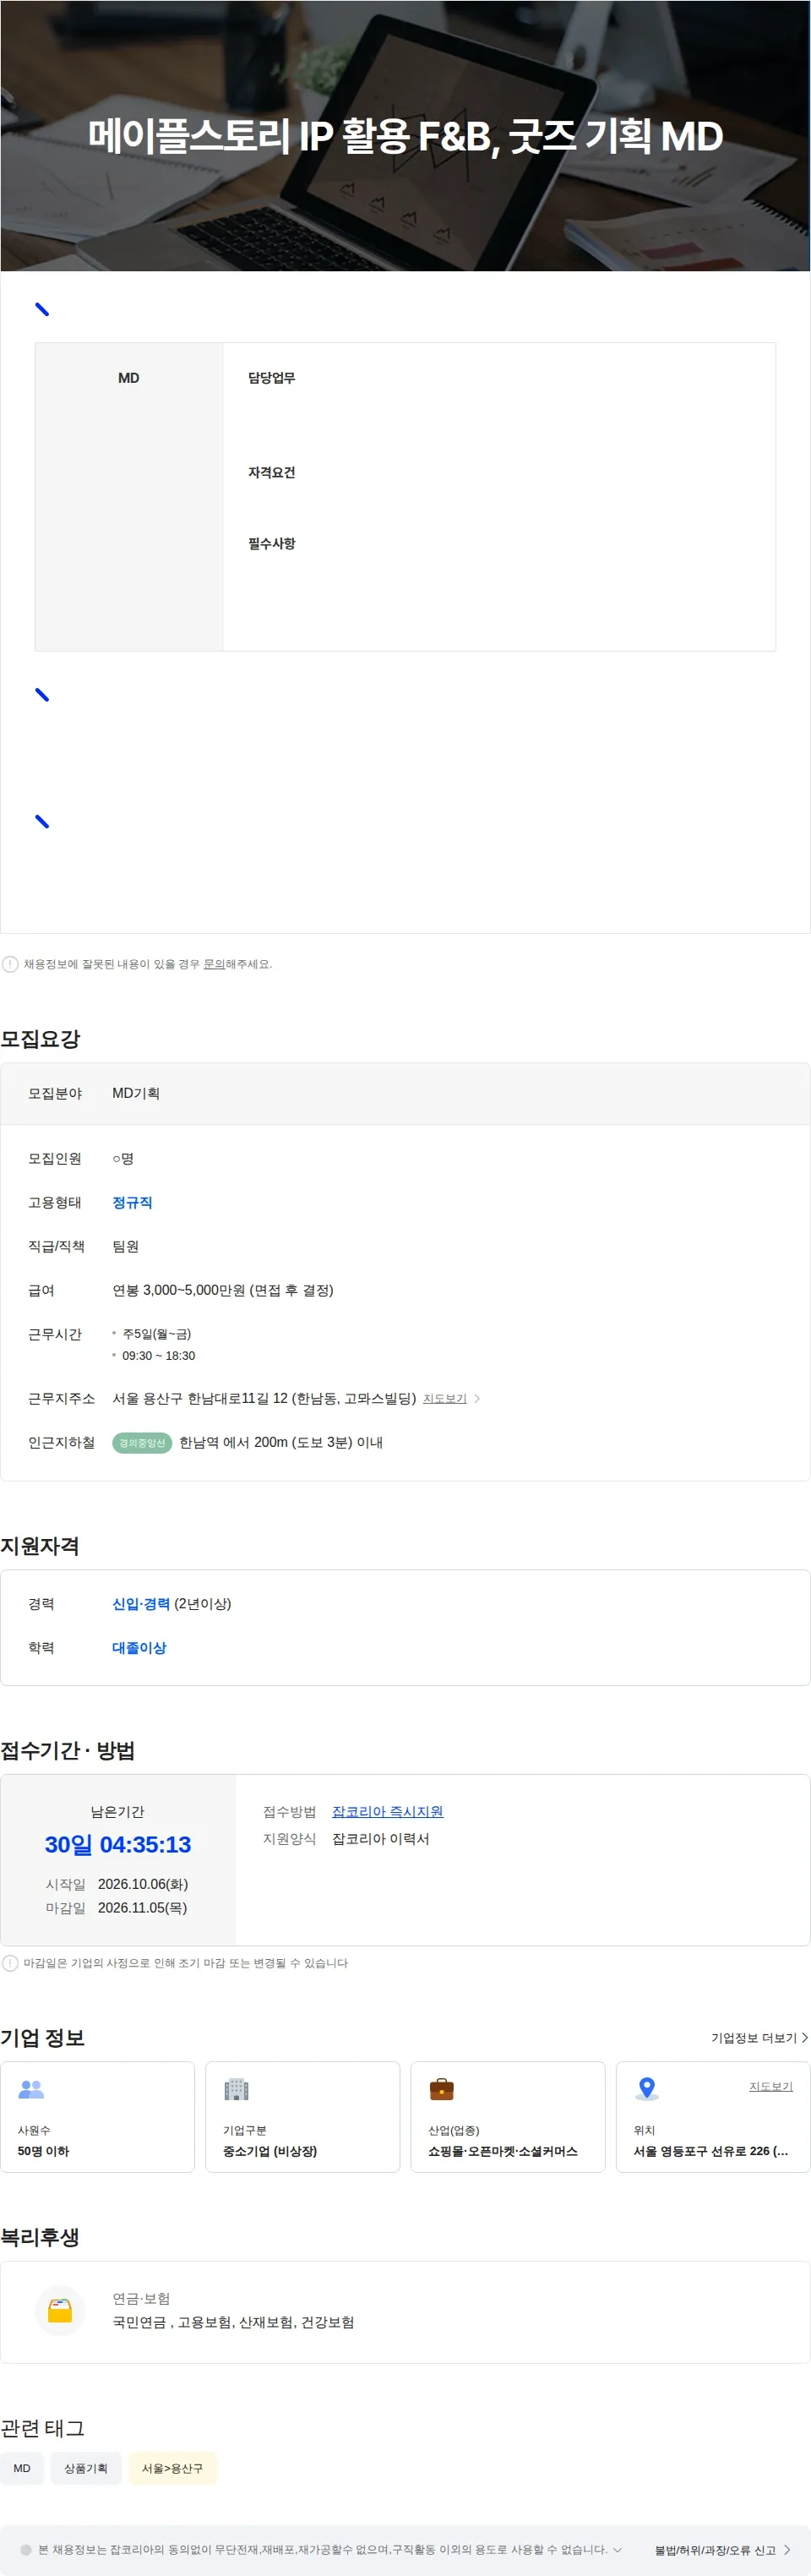
Task: Click the salary text 연봉 3,000~5,000만원
Action: 178,1291
